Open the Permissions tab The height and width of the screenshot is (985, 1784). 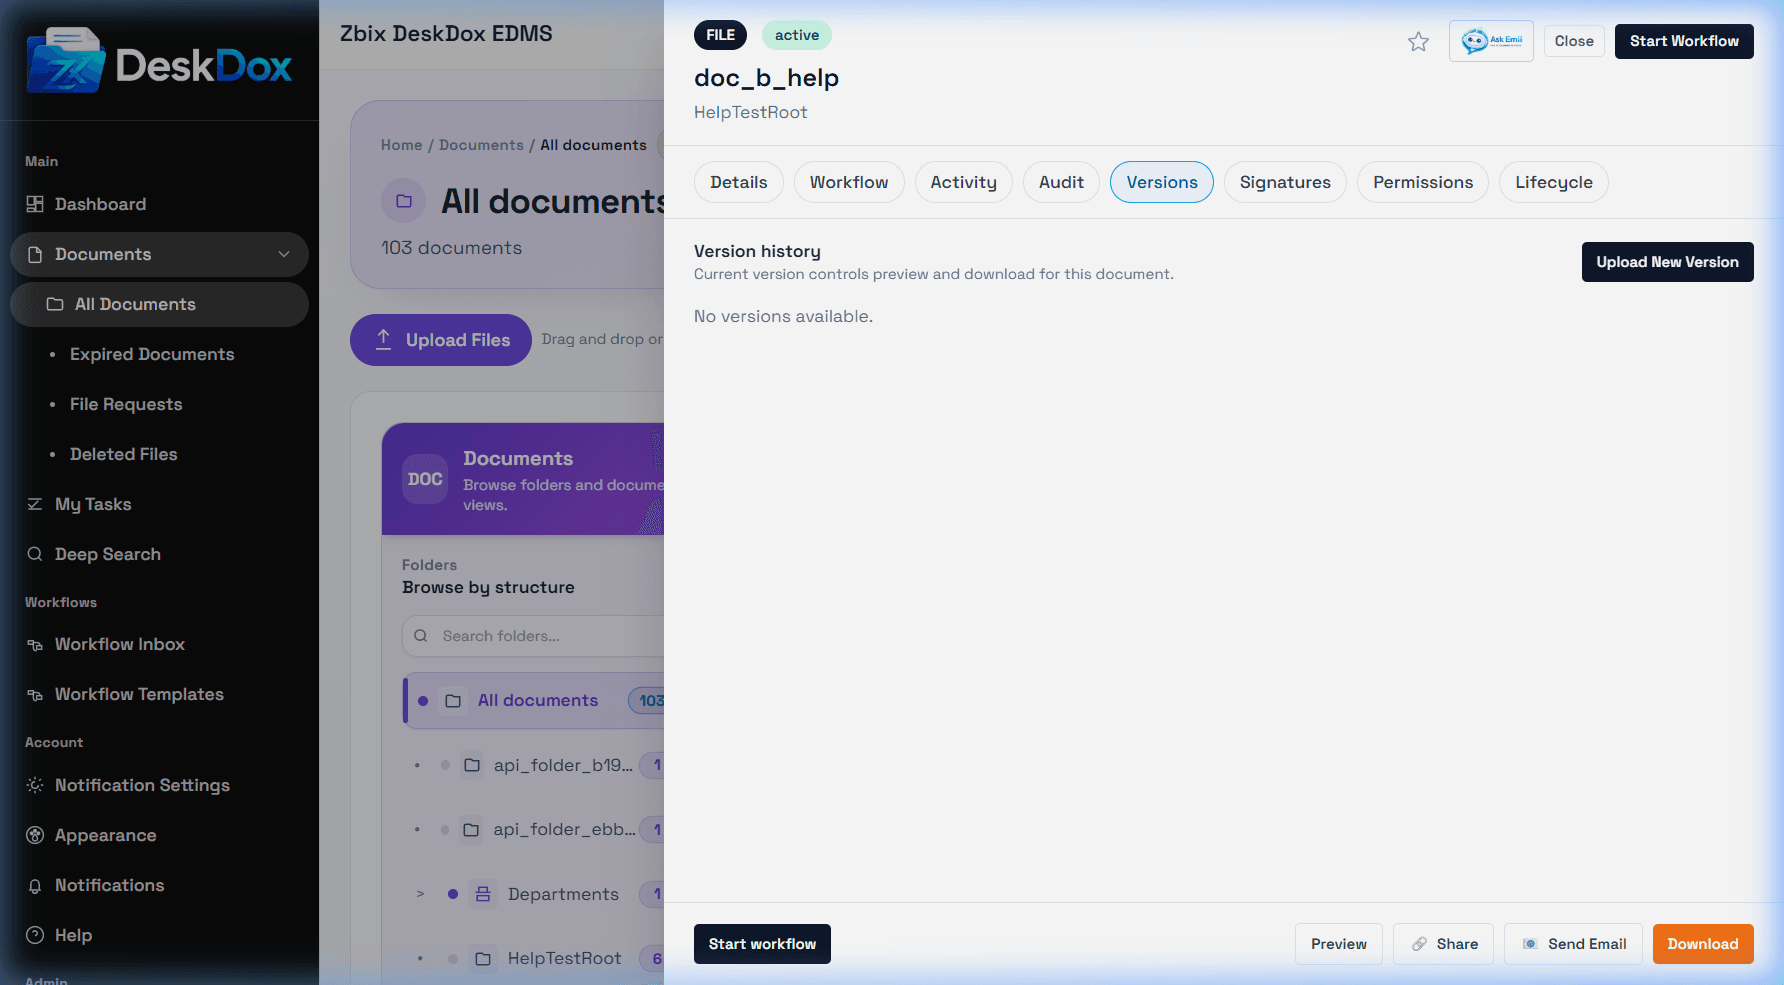coord(1423,182)
